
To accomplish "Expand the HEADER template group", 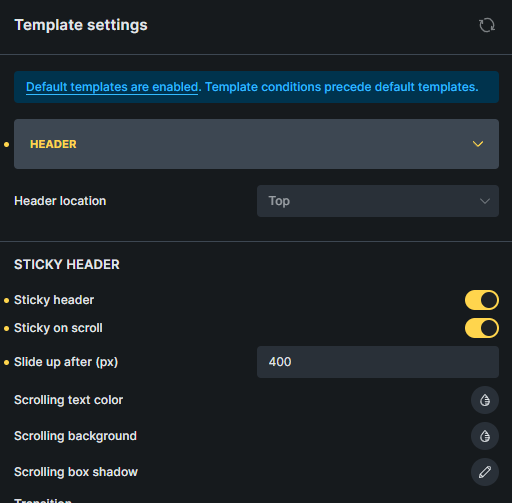I will [256, 144].
